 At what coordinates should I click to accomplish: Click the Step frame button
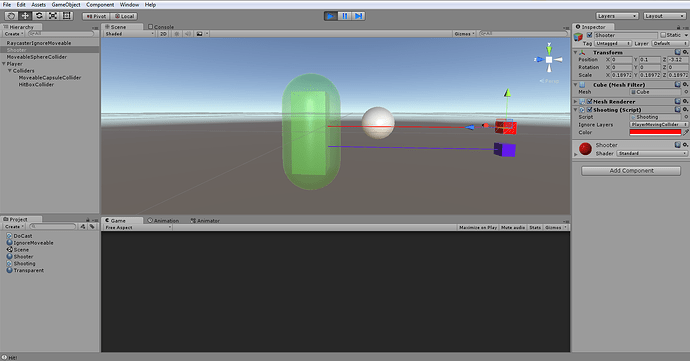coord(359,16)
